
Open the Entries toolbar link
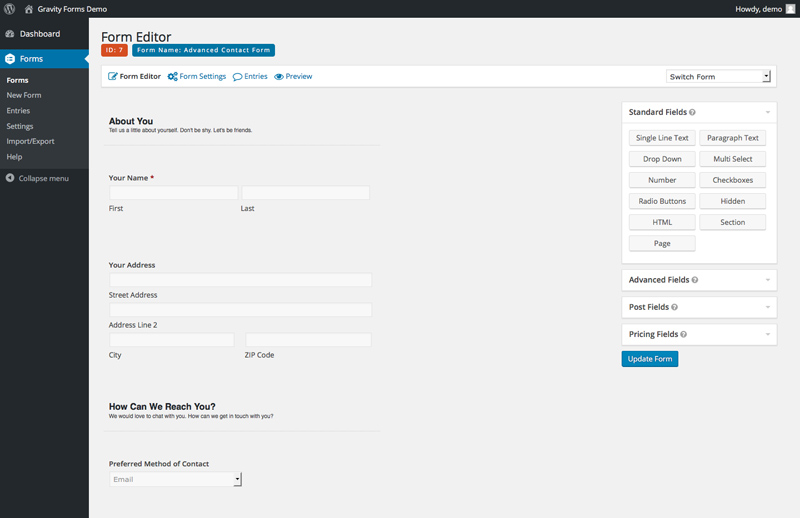tap(250, 76)
